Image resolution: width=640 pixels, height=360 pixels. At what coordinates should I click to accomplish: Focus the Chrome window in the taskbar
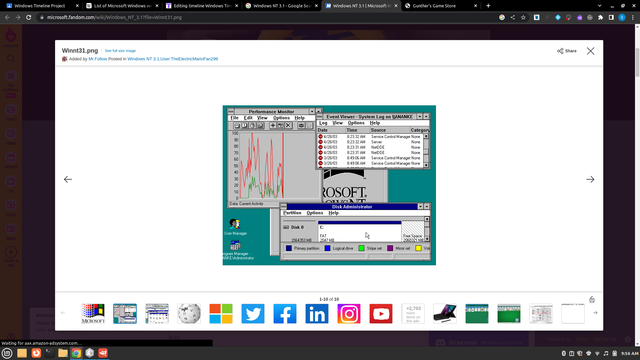[76, 353]
